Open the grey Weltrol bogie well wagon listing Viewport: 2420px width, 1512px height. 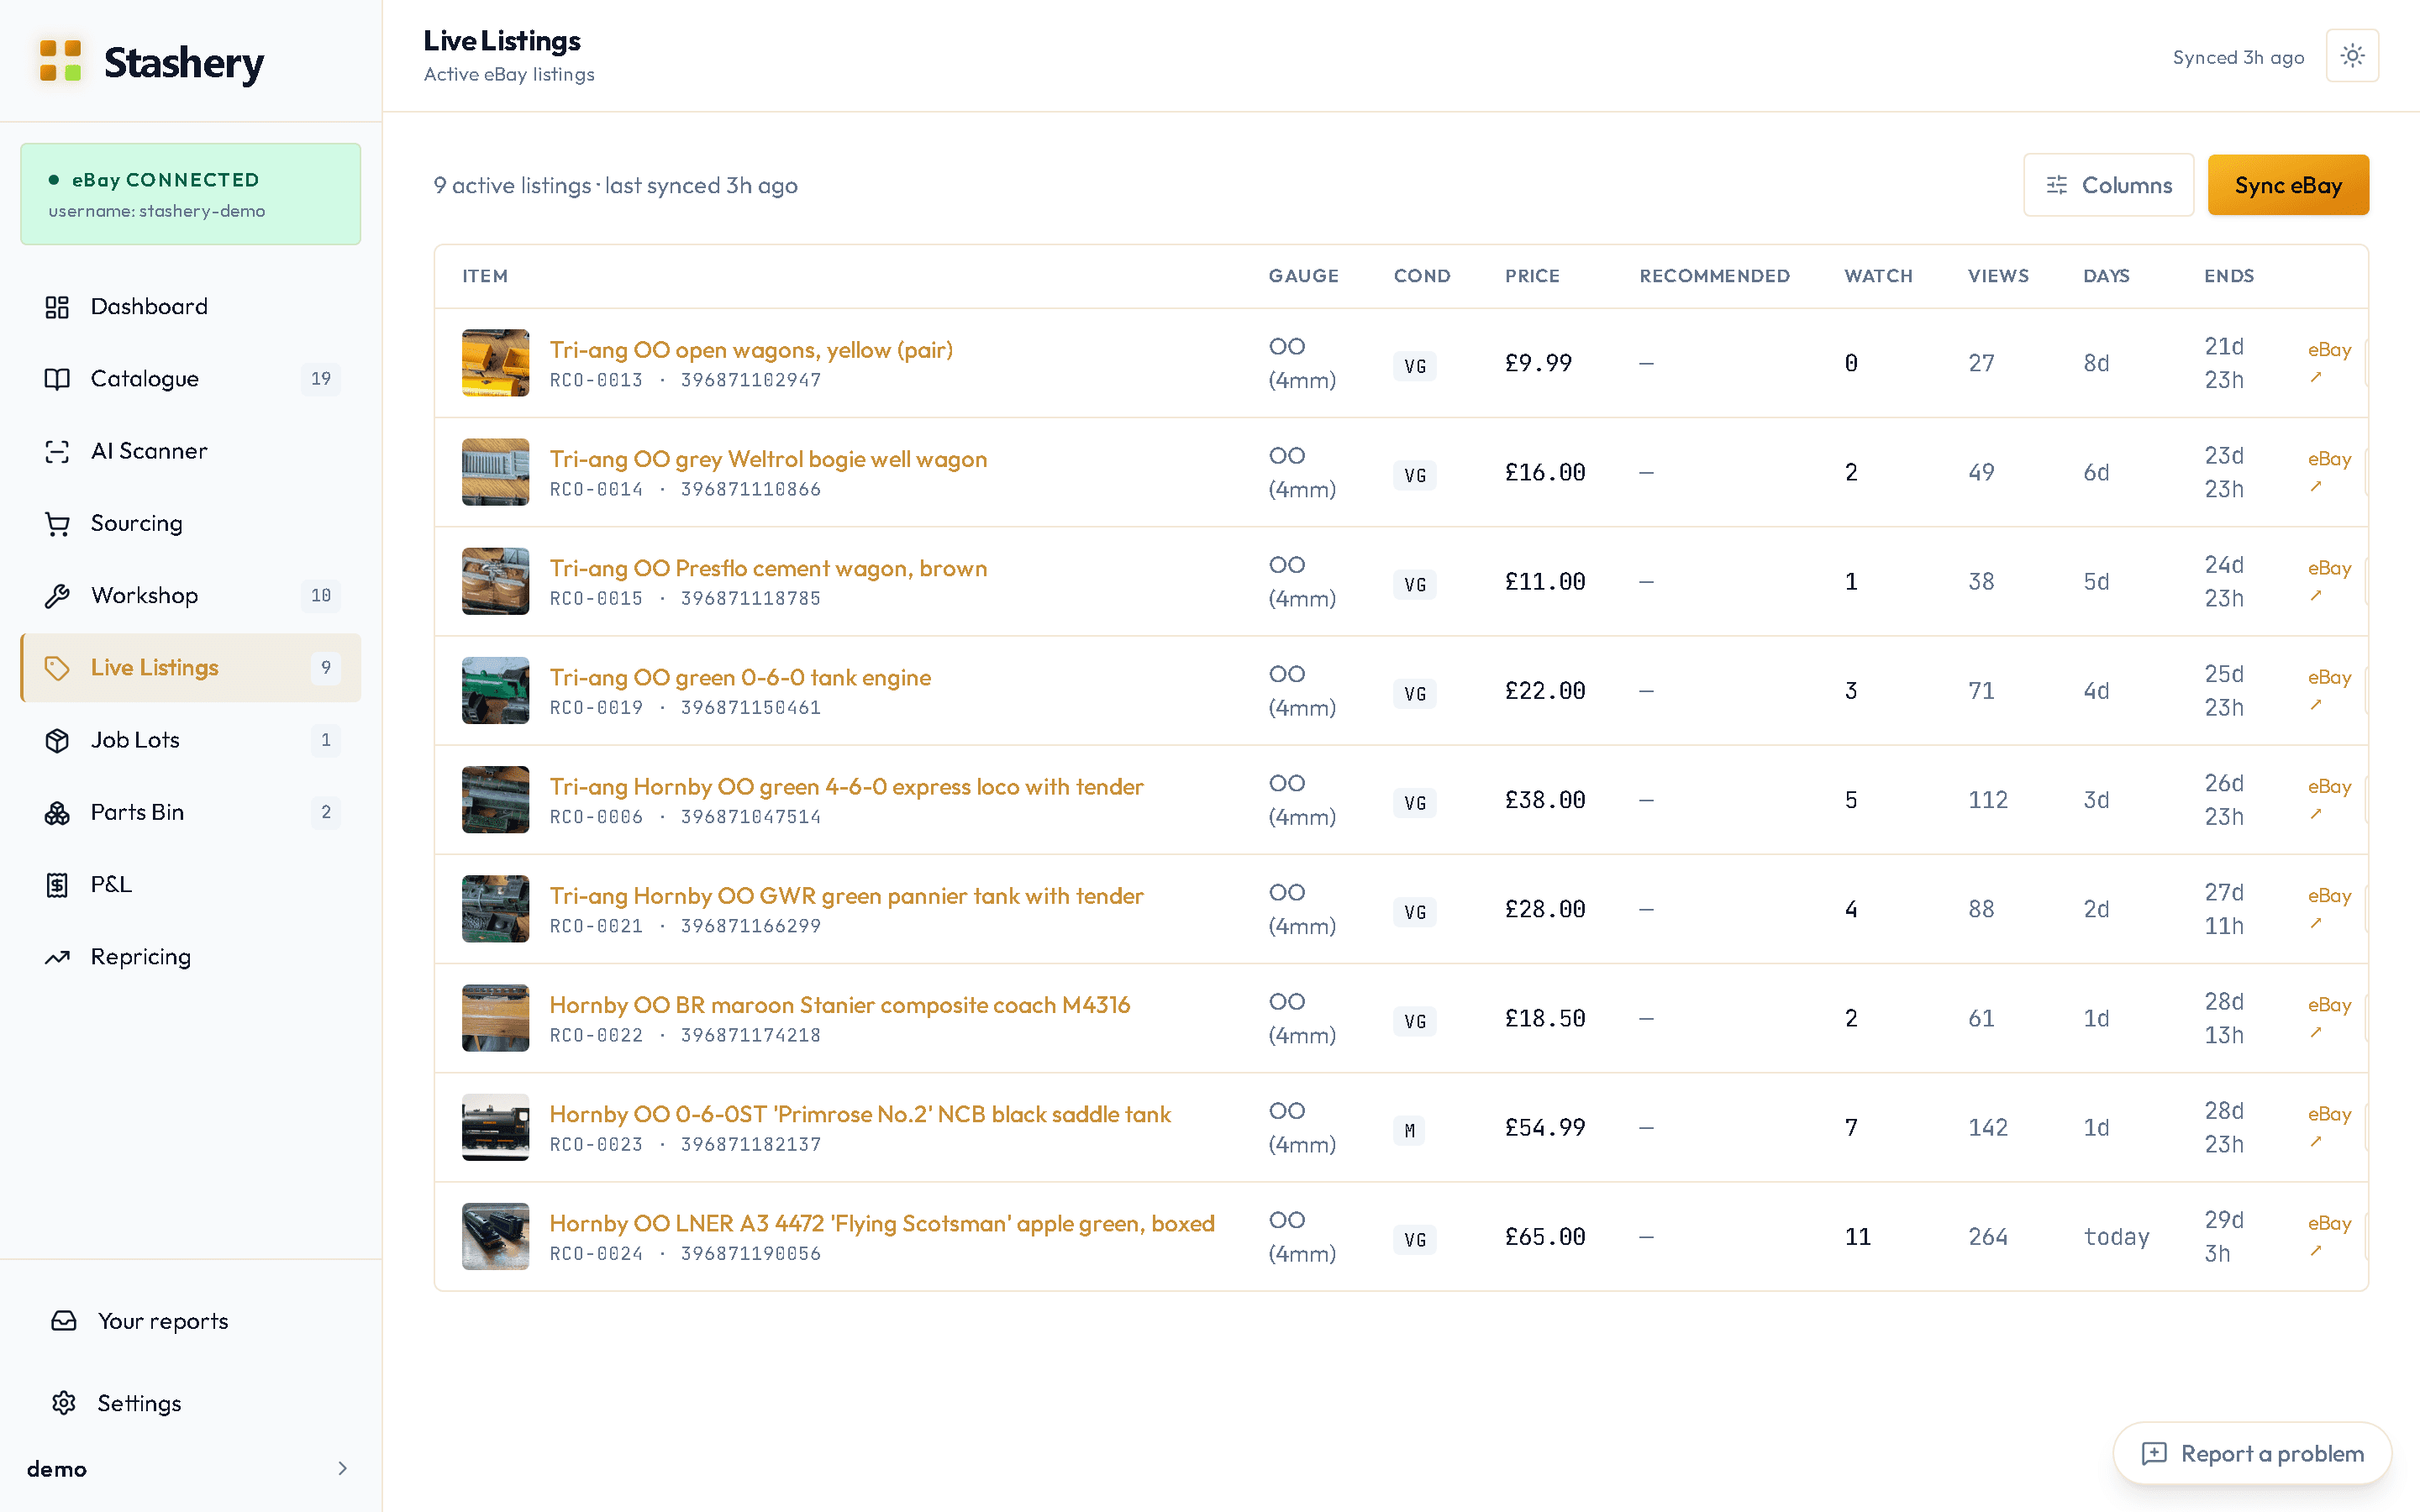pyautogui.click(x=768, y=459)
